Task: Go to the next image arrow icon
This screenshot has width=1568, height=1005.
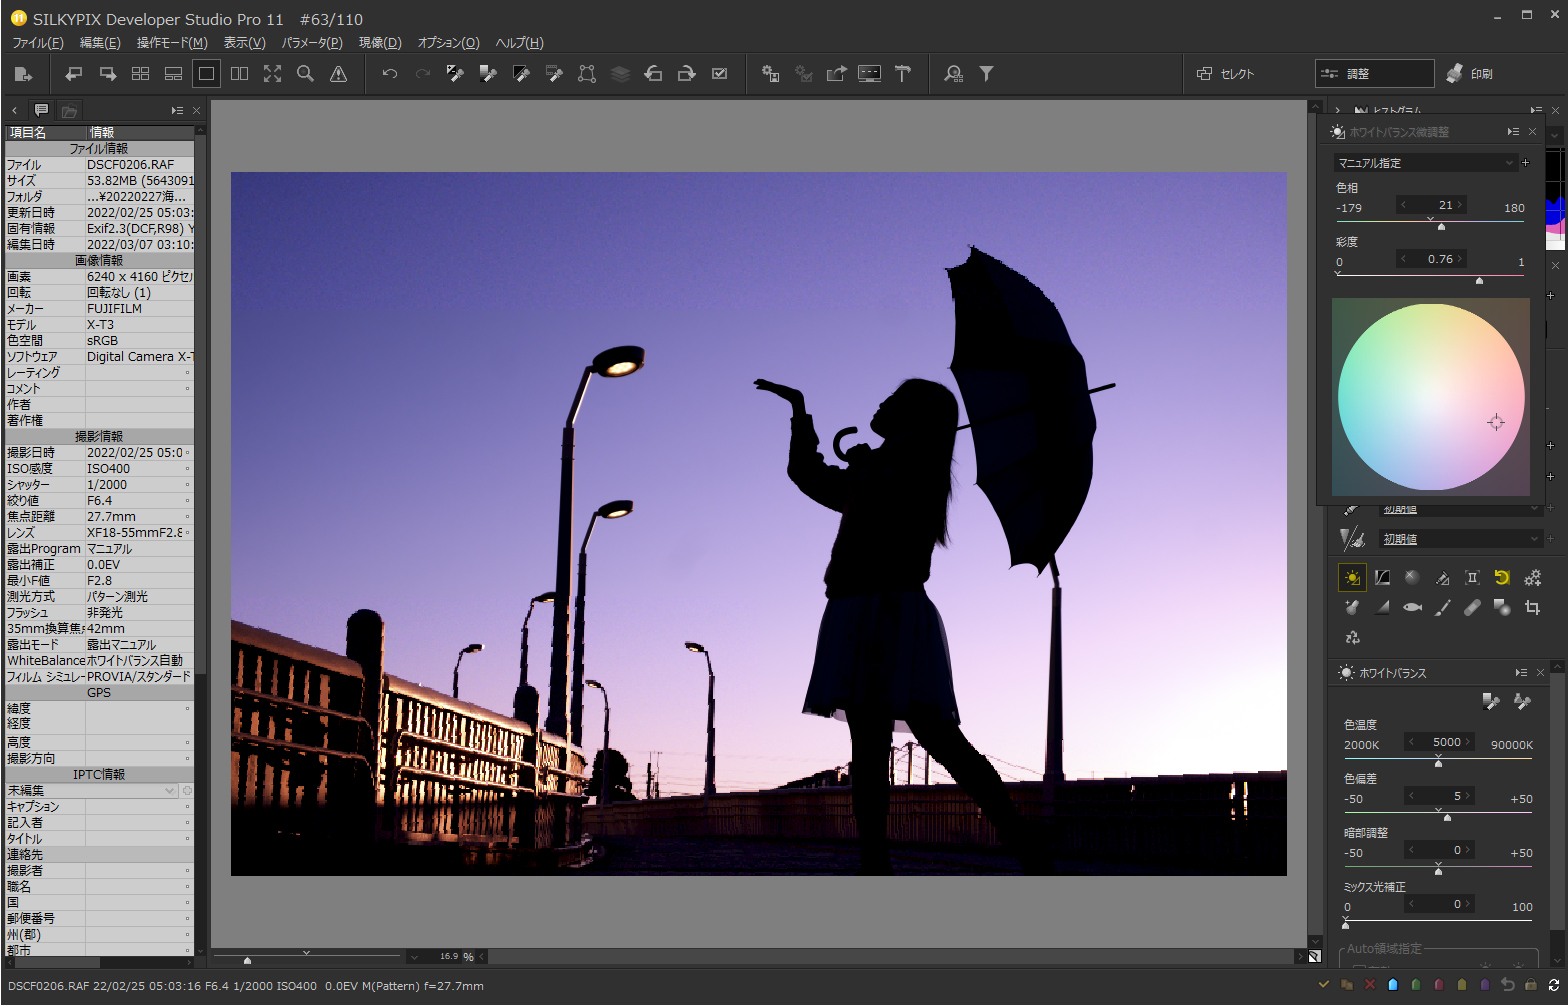Action: coord(107,74)
